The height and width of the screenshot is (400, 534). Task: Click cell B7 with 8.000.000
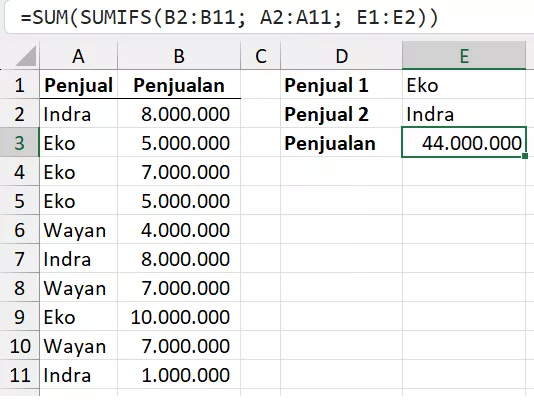(x=179, y=259)
